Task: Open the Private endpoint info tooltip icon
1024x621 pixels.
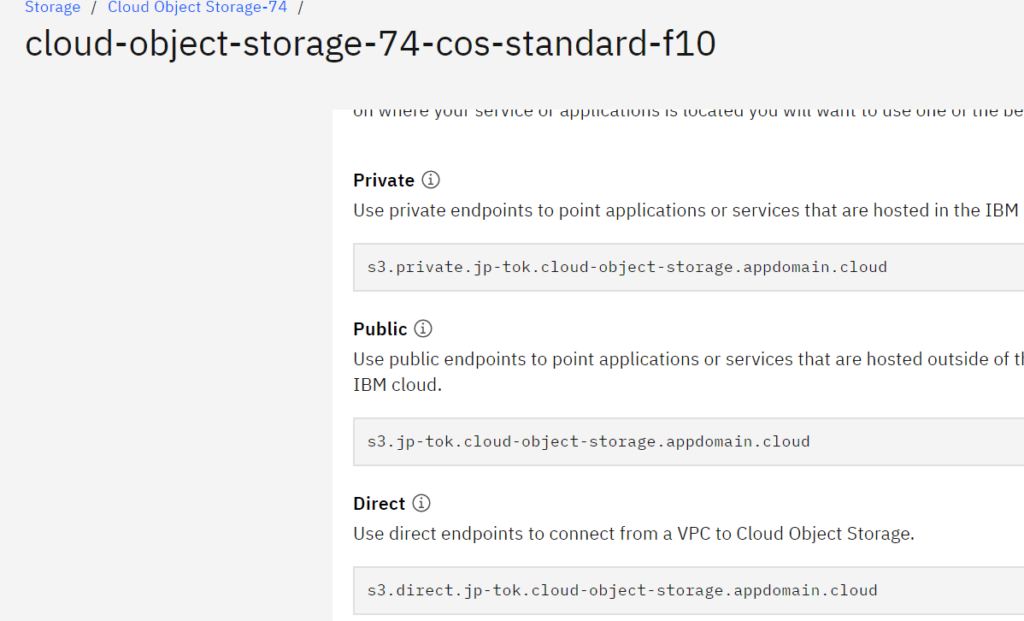Action: point(430,180)
